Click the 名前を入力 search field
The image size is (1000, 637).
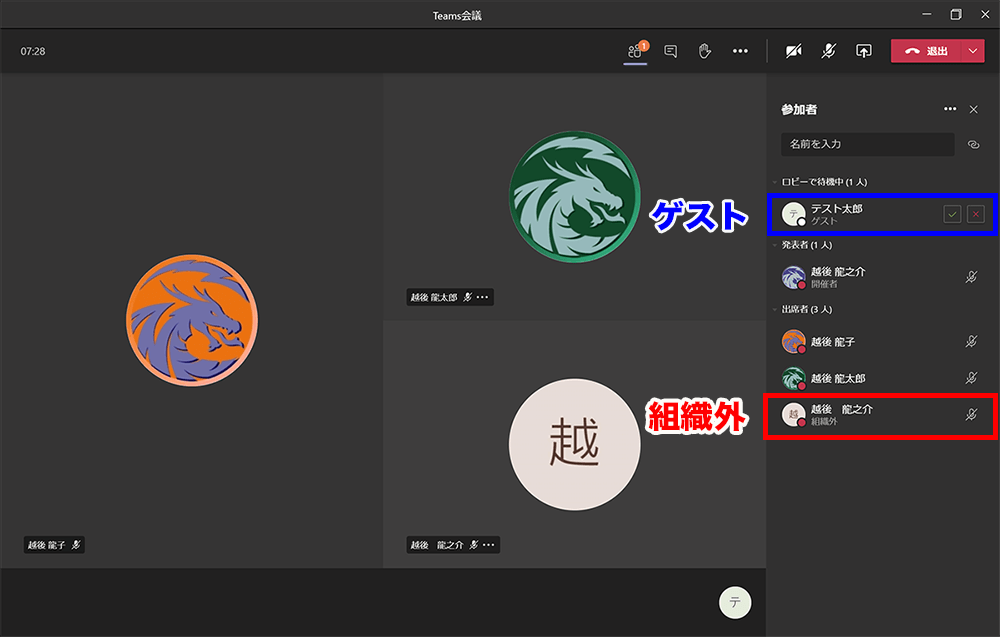pos(867,144)
